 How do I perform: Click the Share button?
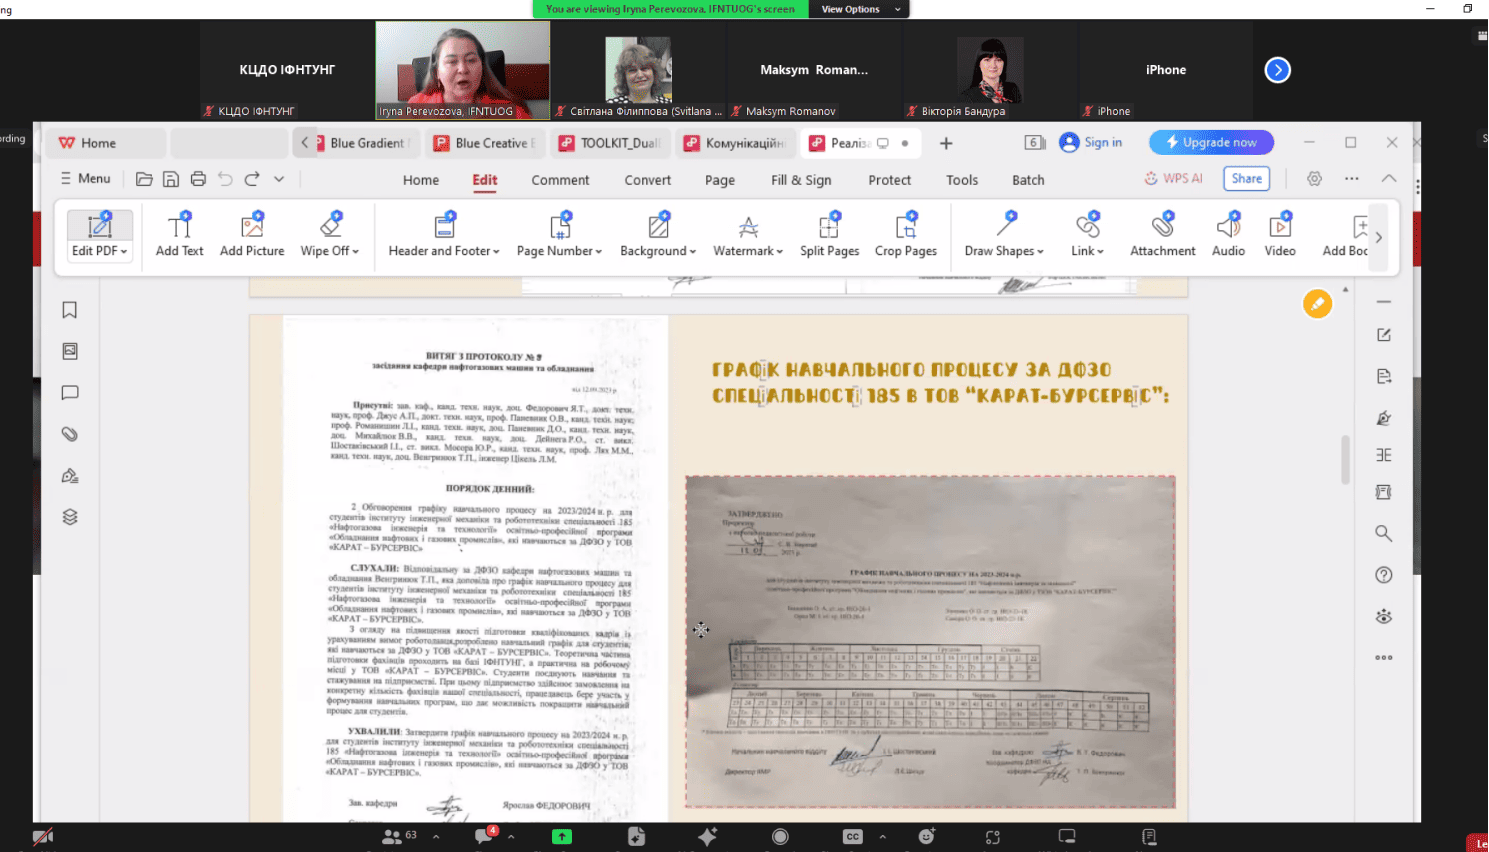(1246, 178)
